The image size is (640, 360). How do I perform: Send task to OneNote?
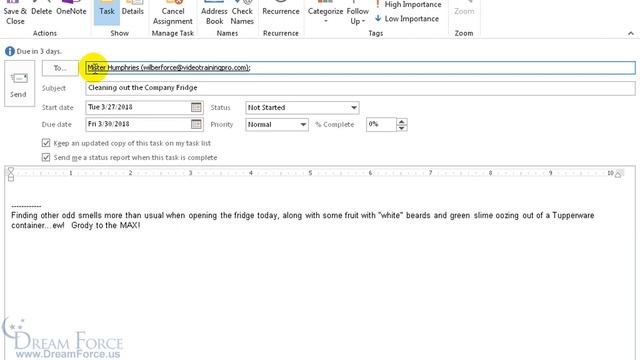pyautogui.click(x=71, y=9)
